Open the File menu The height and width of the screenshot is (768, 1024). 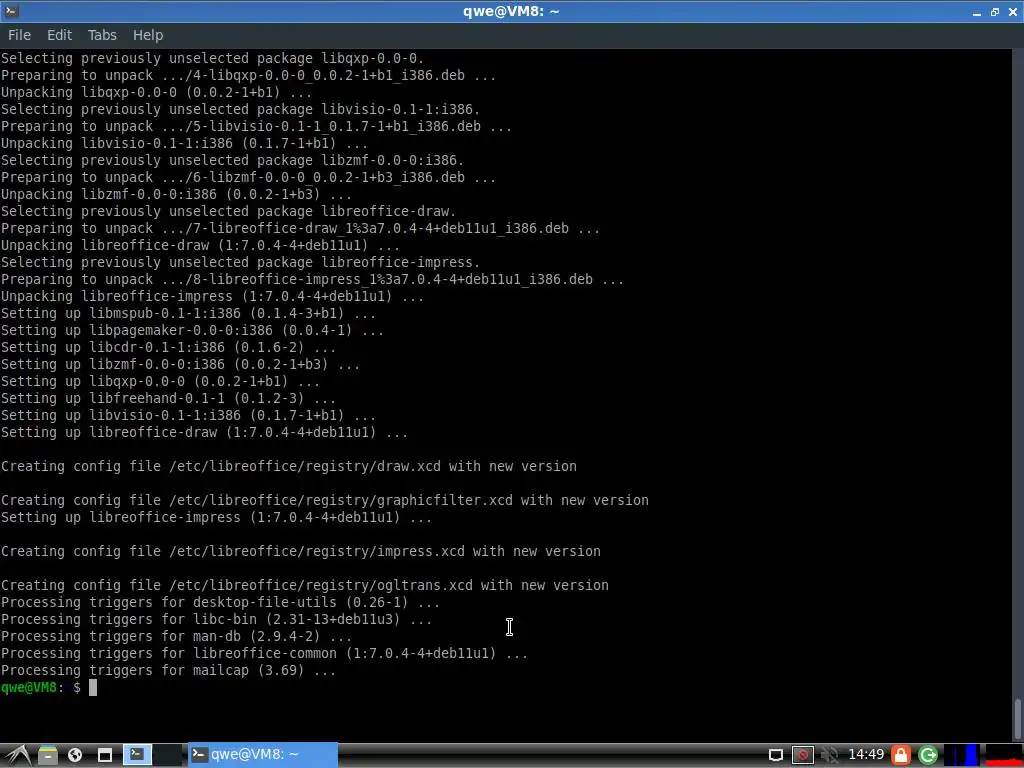(19, 35)
